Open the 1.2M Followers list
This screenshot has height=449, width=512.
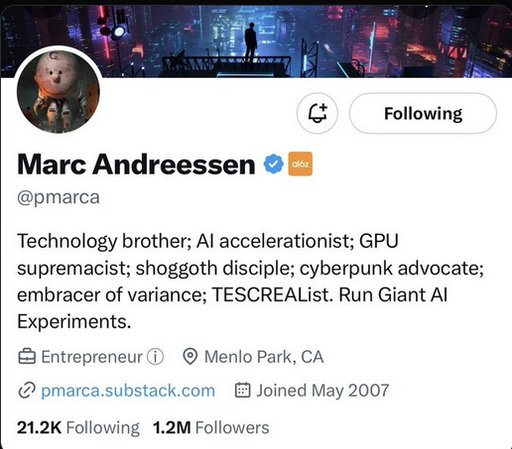tap(211, 428)
